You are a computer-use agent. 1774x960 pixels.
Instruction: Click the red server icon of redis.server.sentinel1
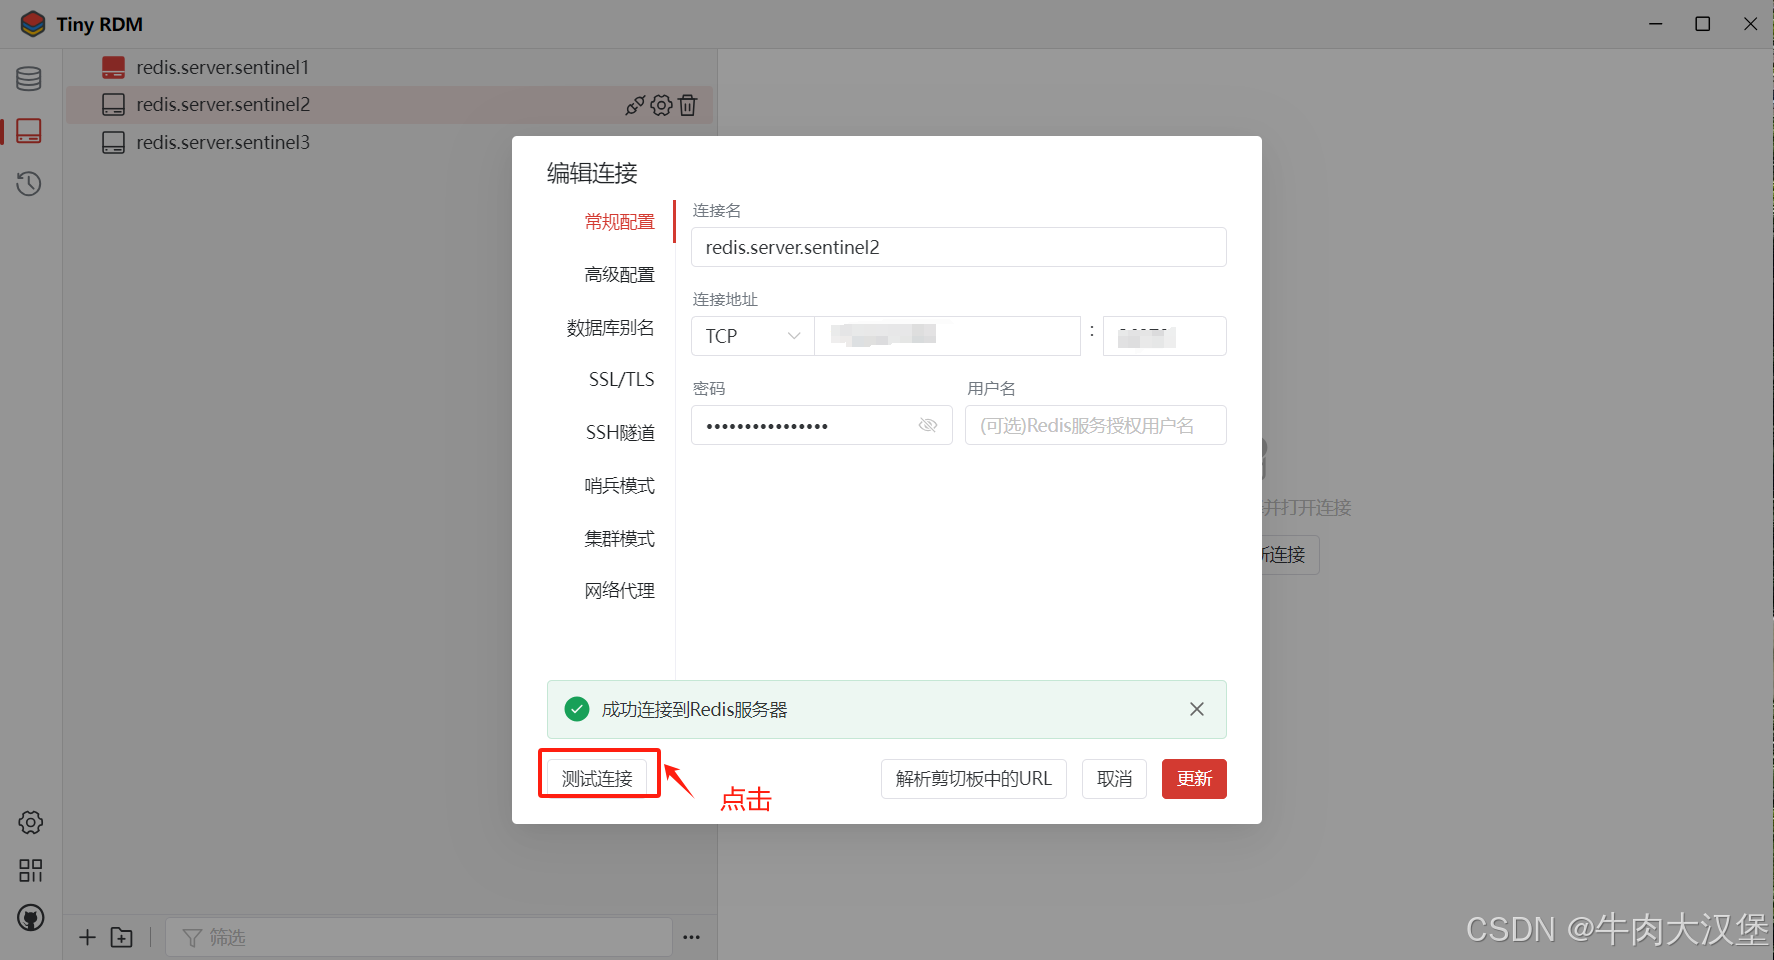[x=114, y=67]
